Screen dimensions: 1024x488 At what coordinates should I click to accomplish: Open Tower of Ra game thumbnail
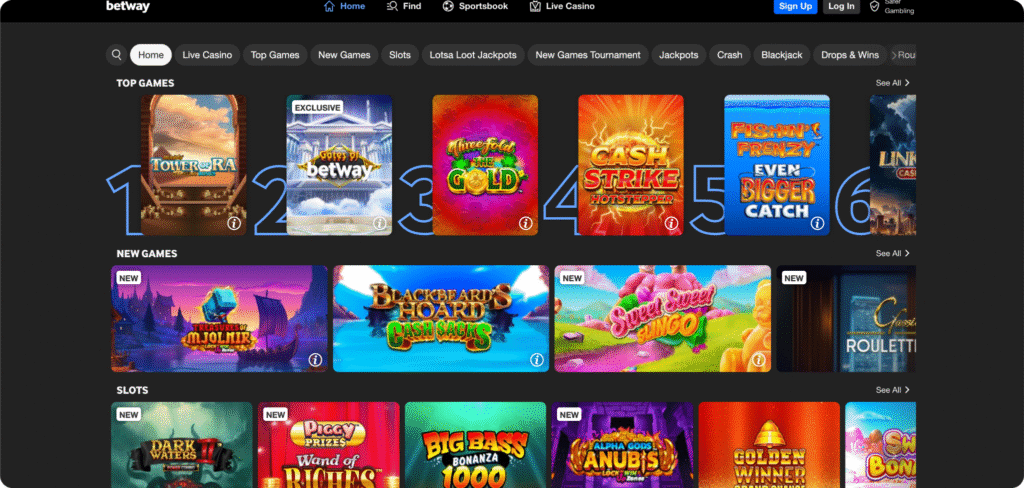point(194,165)
